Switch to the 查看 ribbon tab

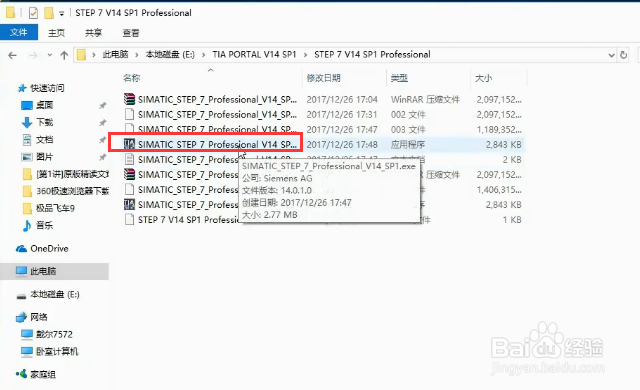[x=131, y=33]
